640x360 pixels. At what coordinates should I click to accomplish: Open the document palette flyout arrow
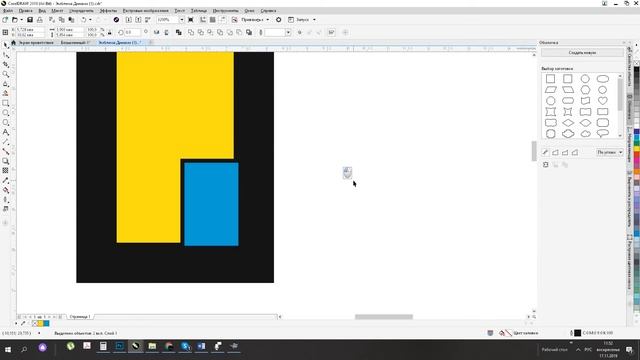(x=16, y=323)
